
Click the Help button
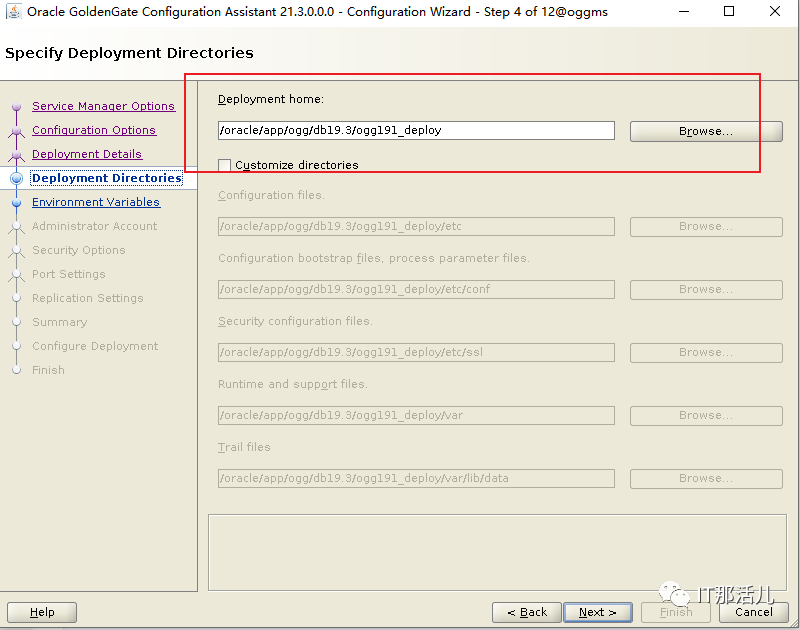(42, 612)
